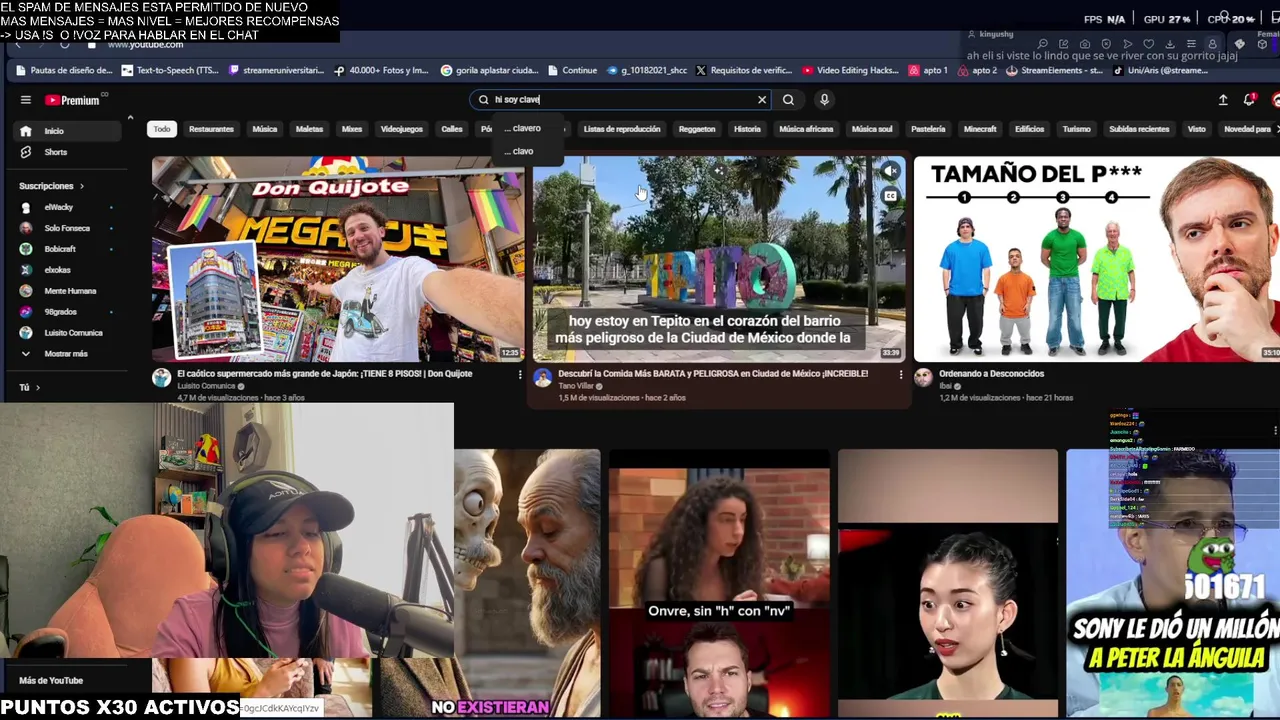Select the Listas de reproducción chip
The width and height of the screenshot is (1280, 720).
pyautogui.click(x=622, y=129)
